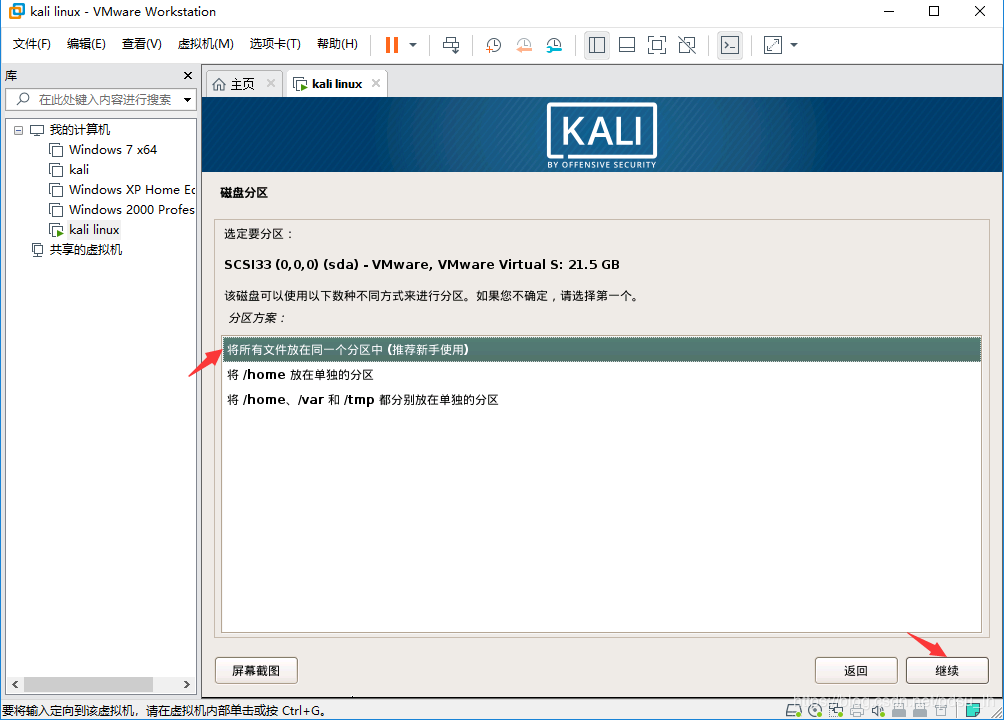This screenshot has width=1004, height=720.
Task: Switch to the 主页 tab
Action: click(242, 84)
